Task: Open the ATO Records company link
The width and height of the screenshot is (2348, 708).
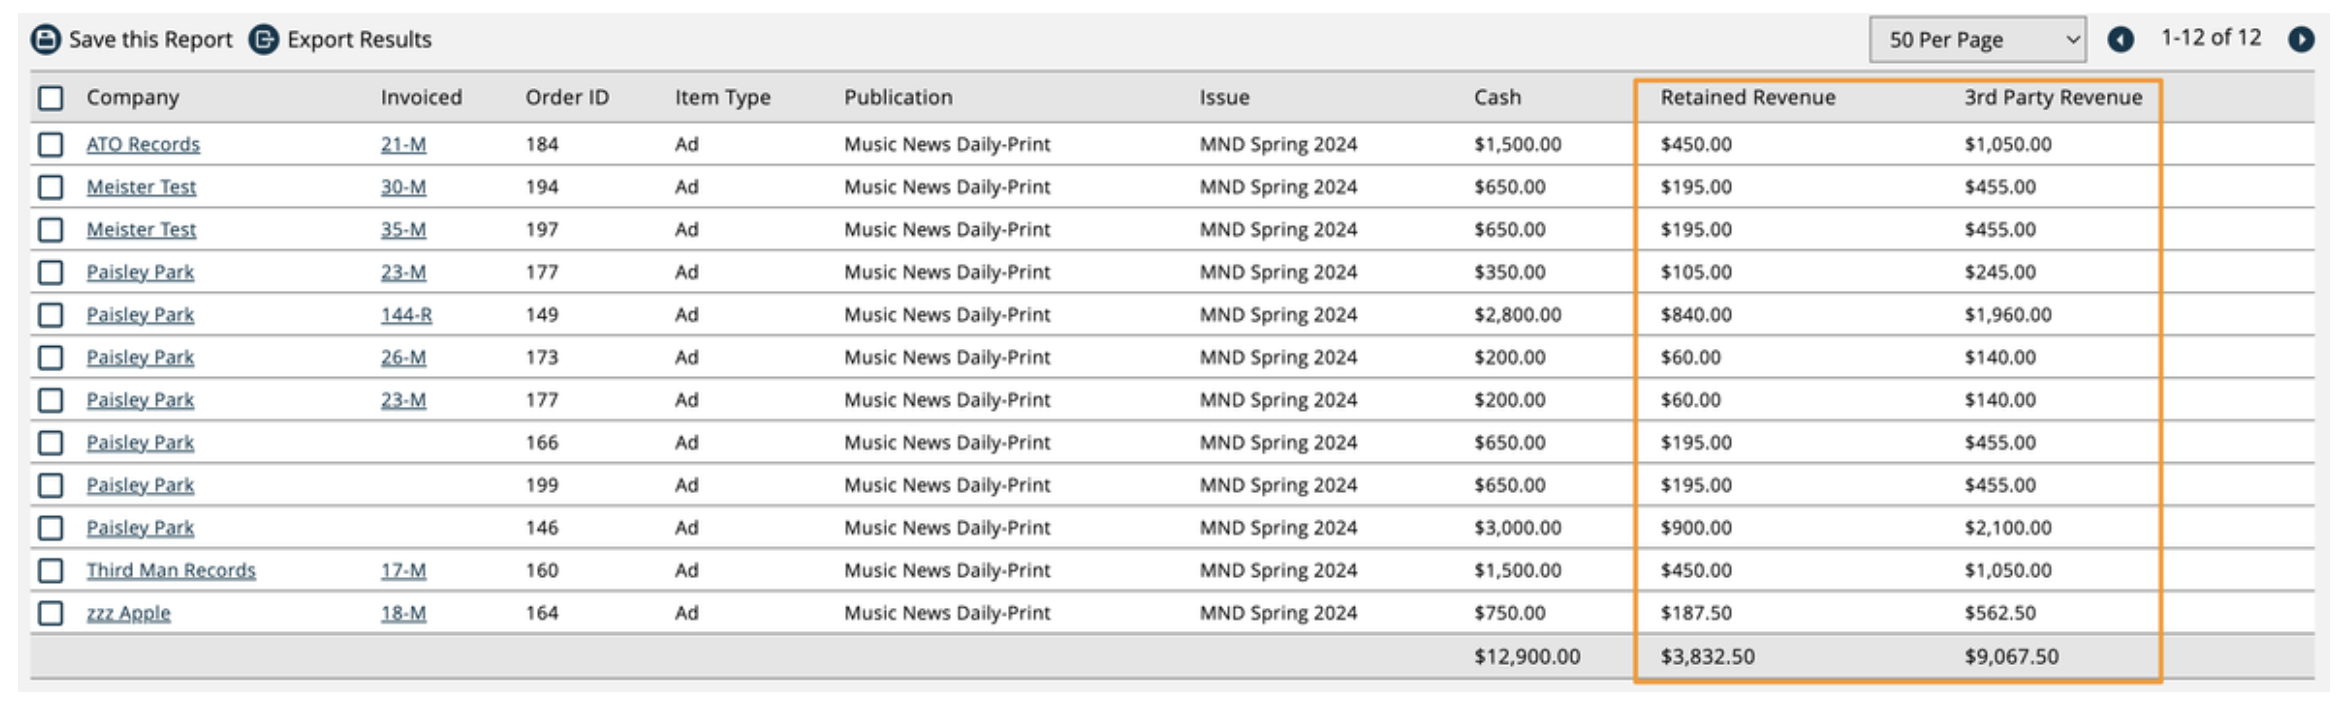Action: pyautogui.click(x=143, y=145)
